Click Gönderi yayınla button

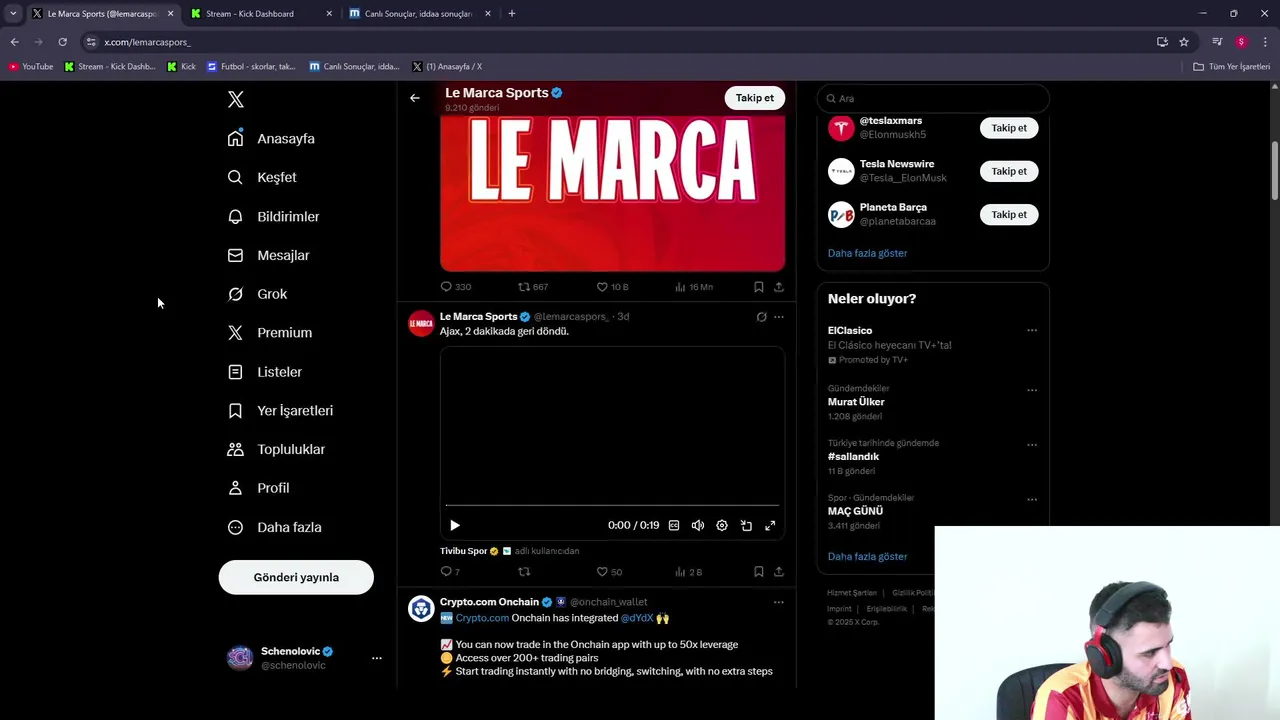(296, 577)
